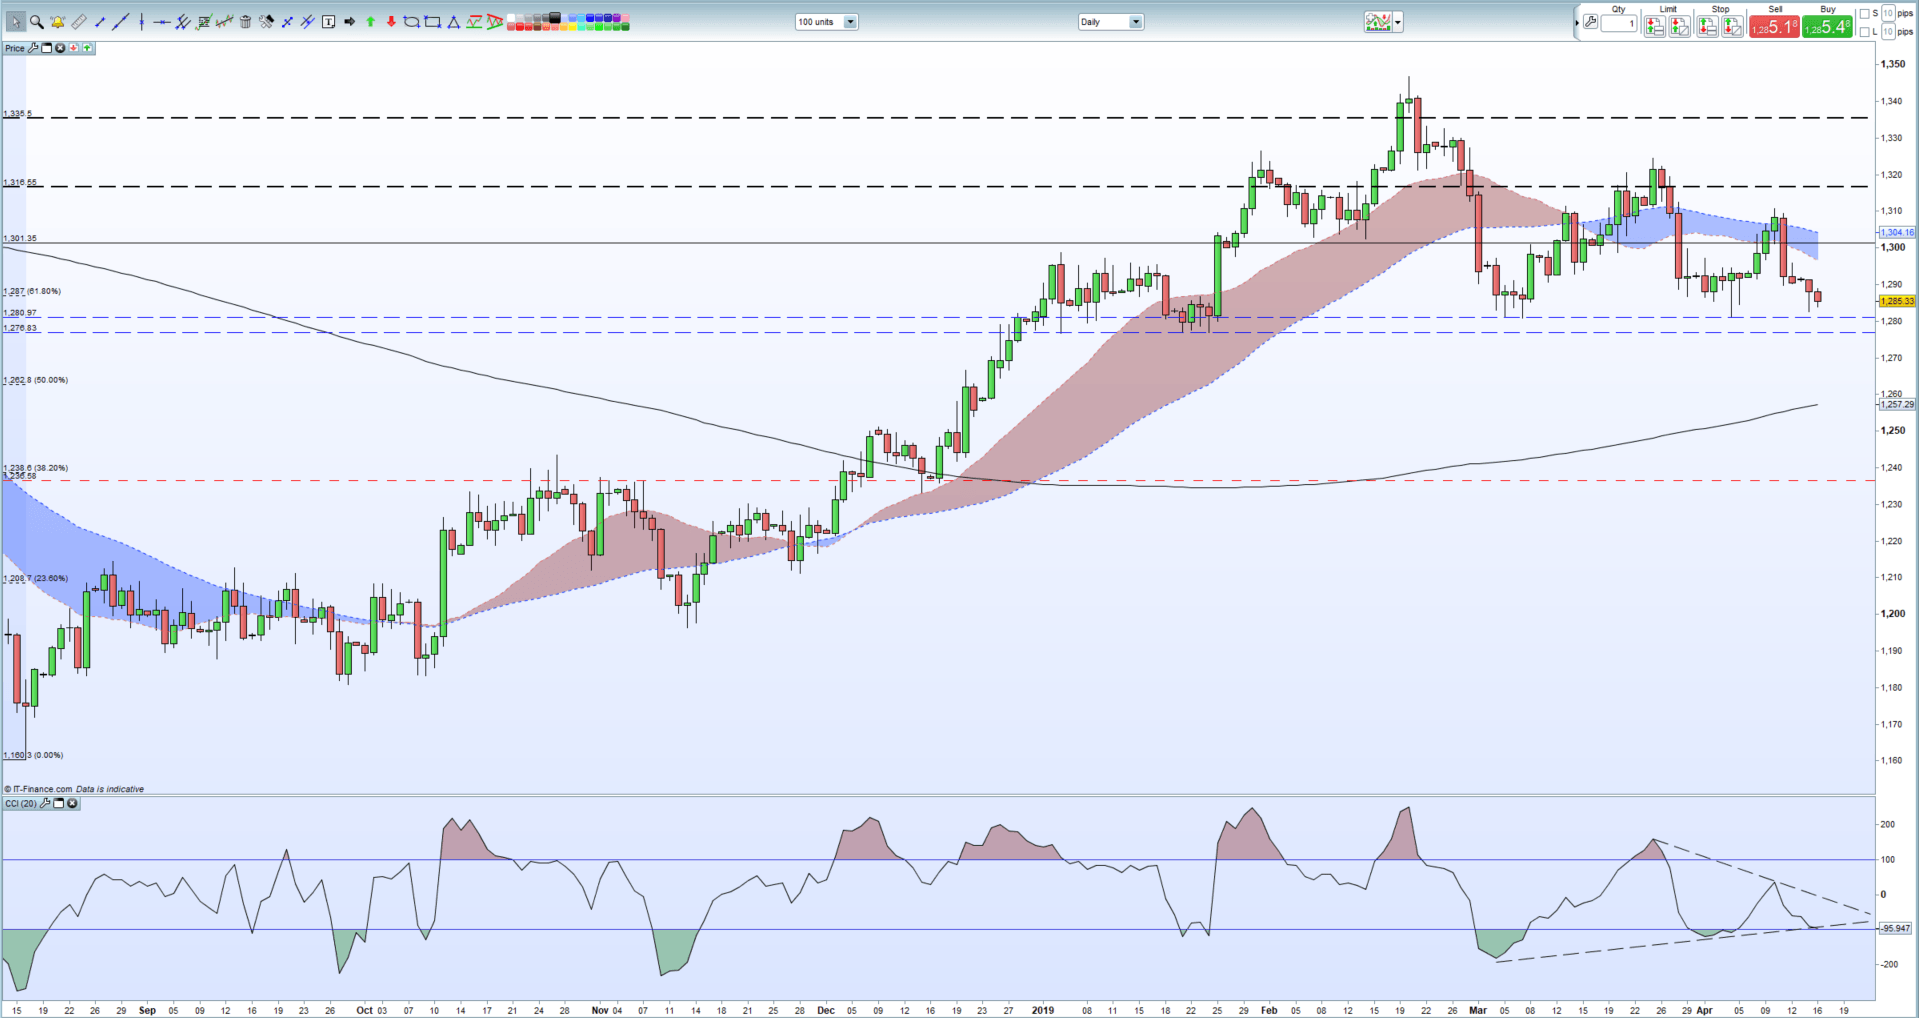The image size is (1919, 1018).
Task: Tick the S pips checkbox
Action: (1864, 14)
